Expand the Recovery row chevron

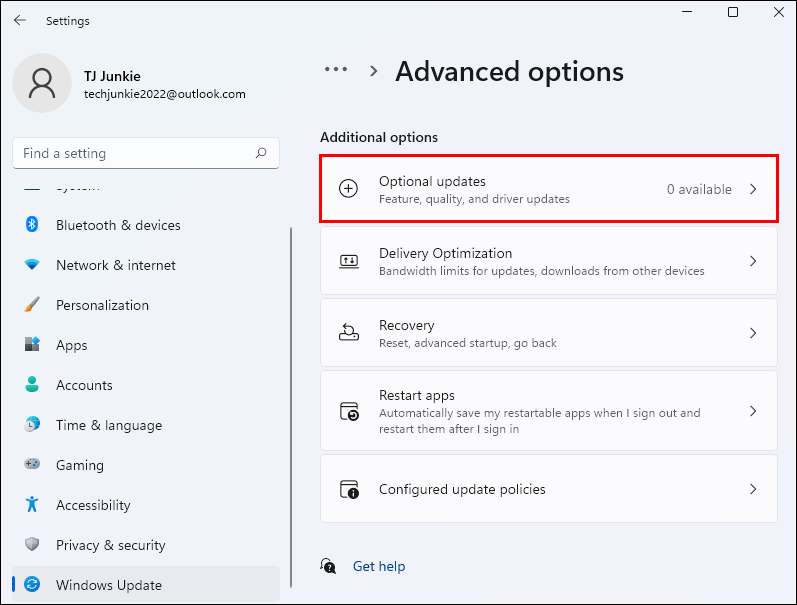(x=754, y=333)
